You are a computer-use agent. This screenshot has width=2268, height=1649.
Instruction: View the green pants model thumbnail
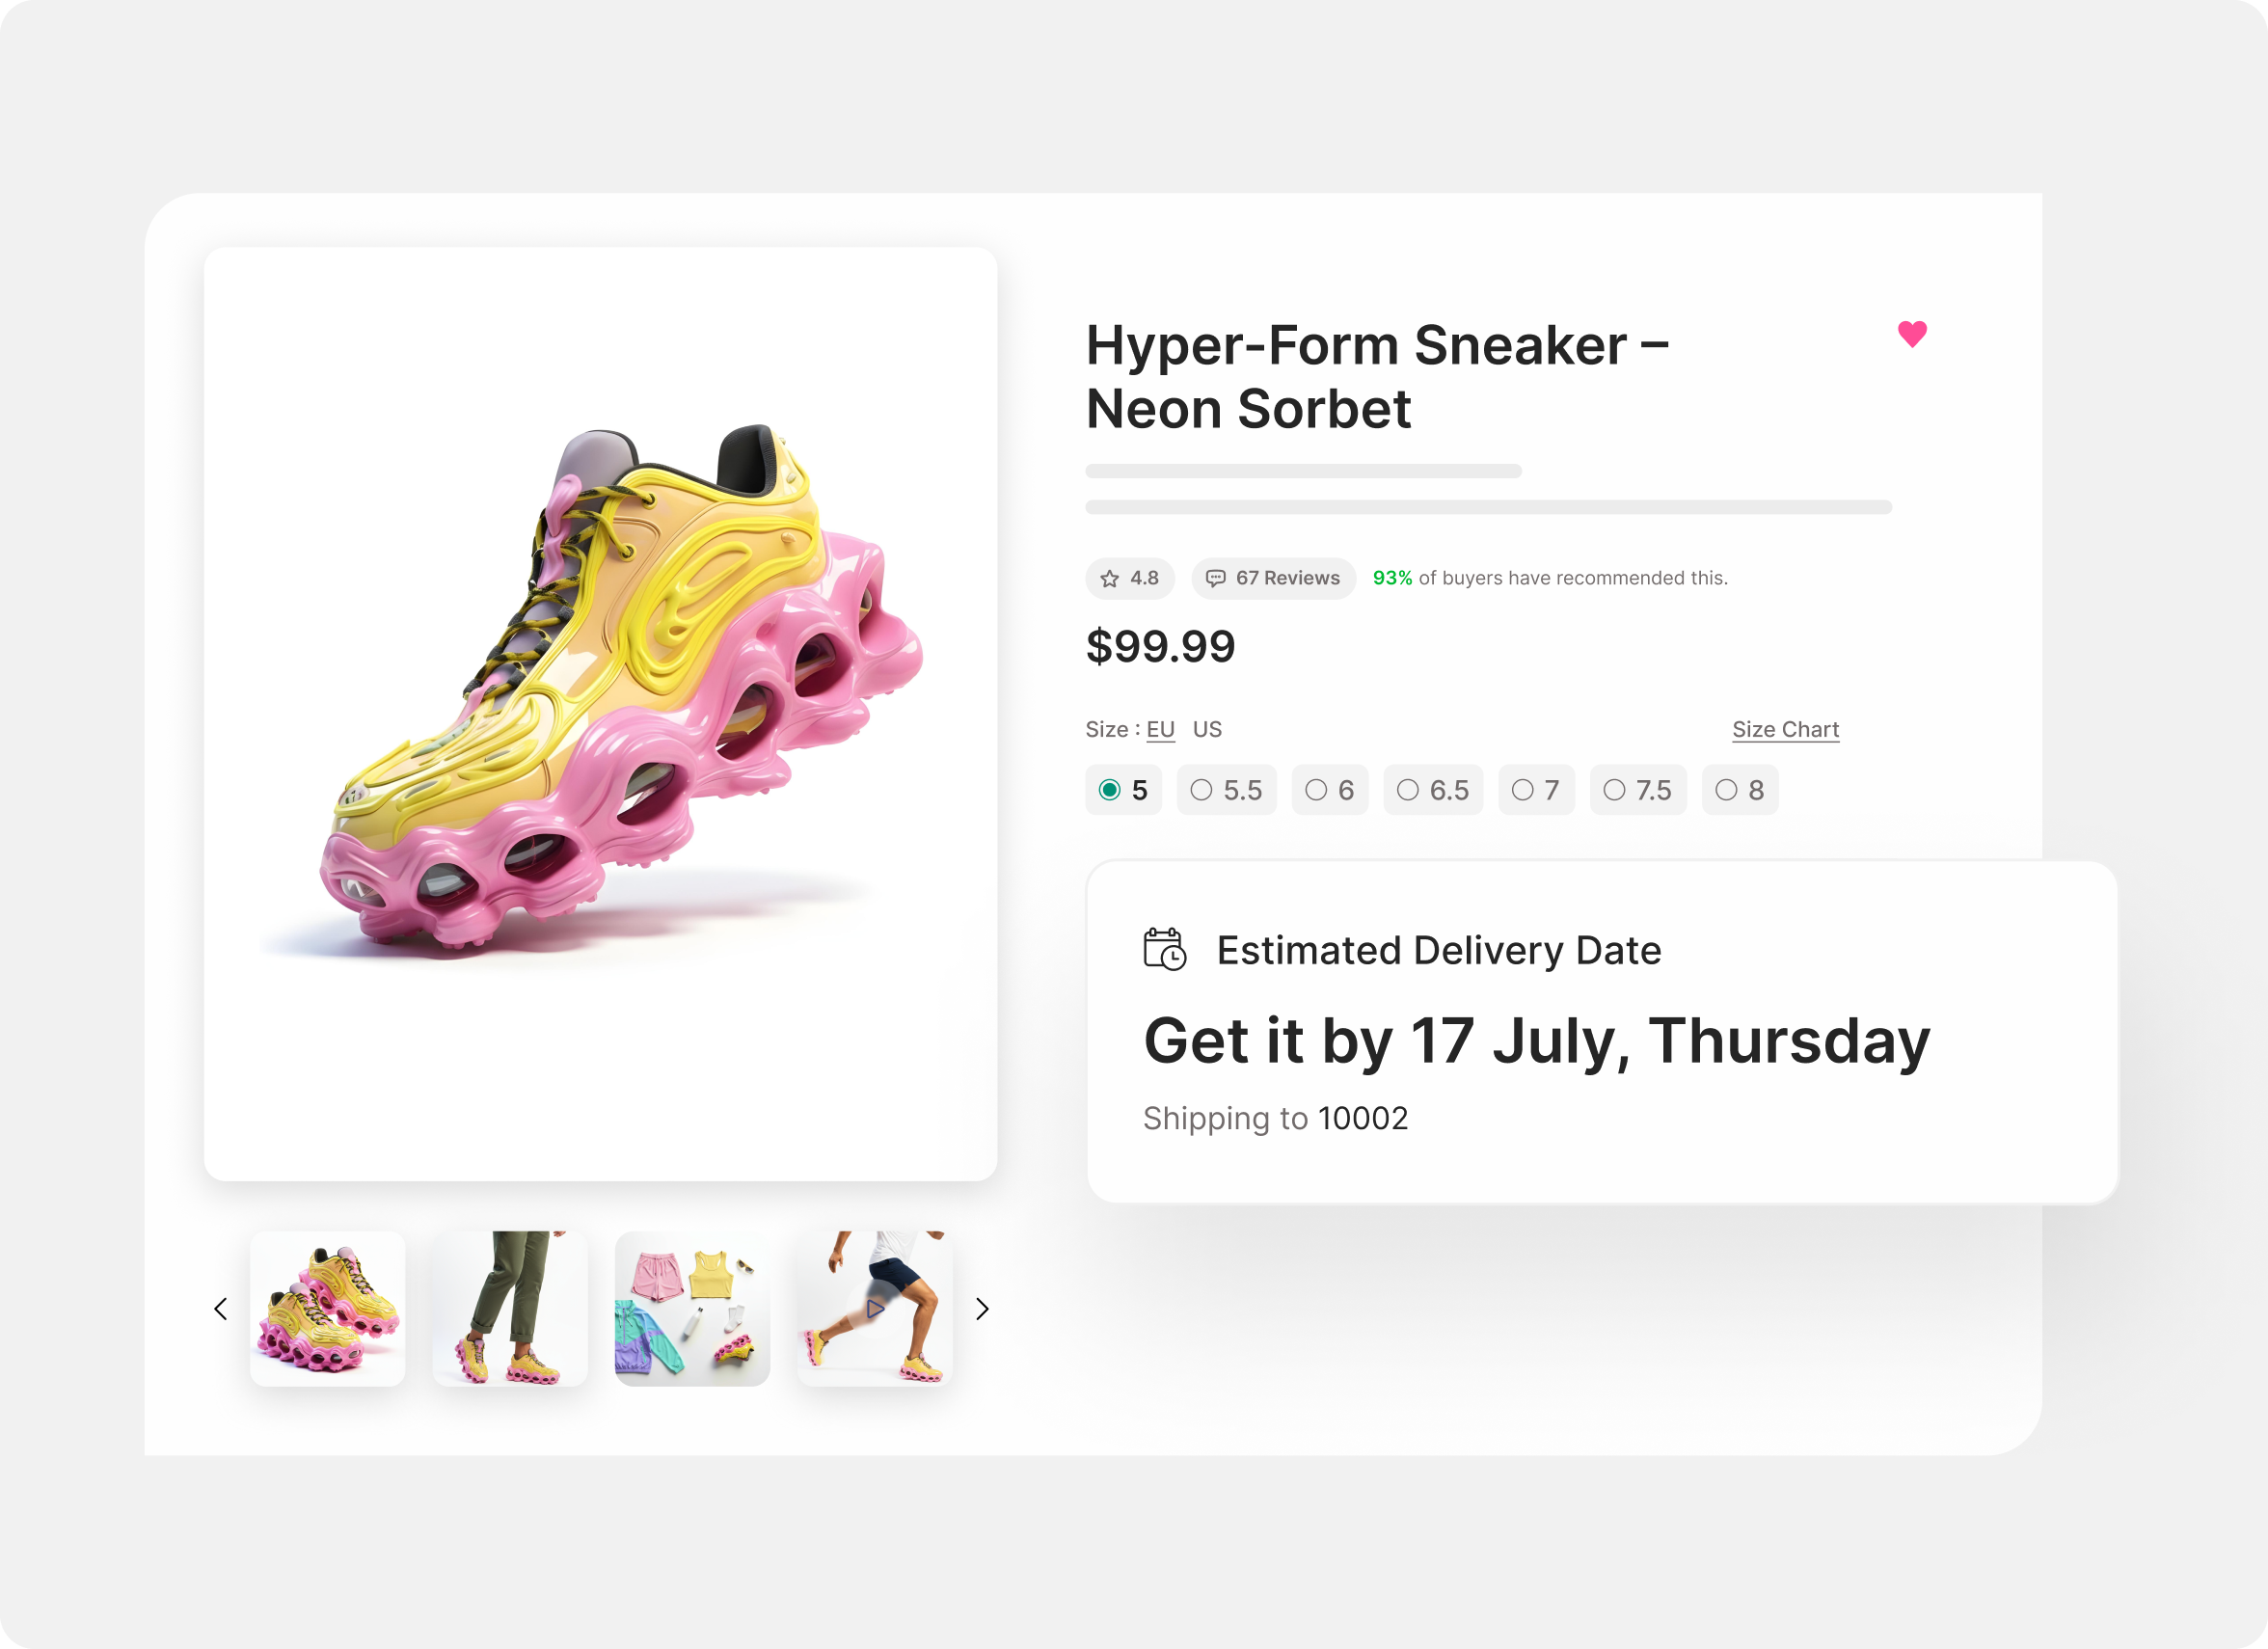(510, 1308)
